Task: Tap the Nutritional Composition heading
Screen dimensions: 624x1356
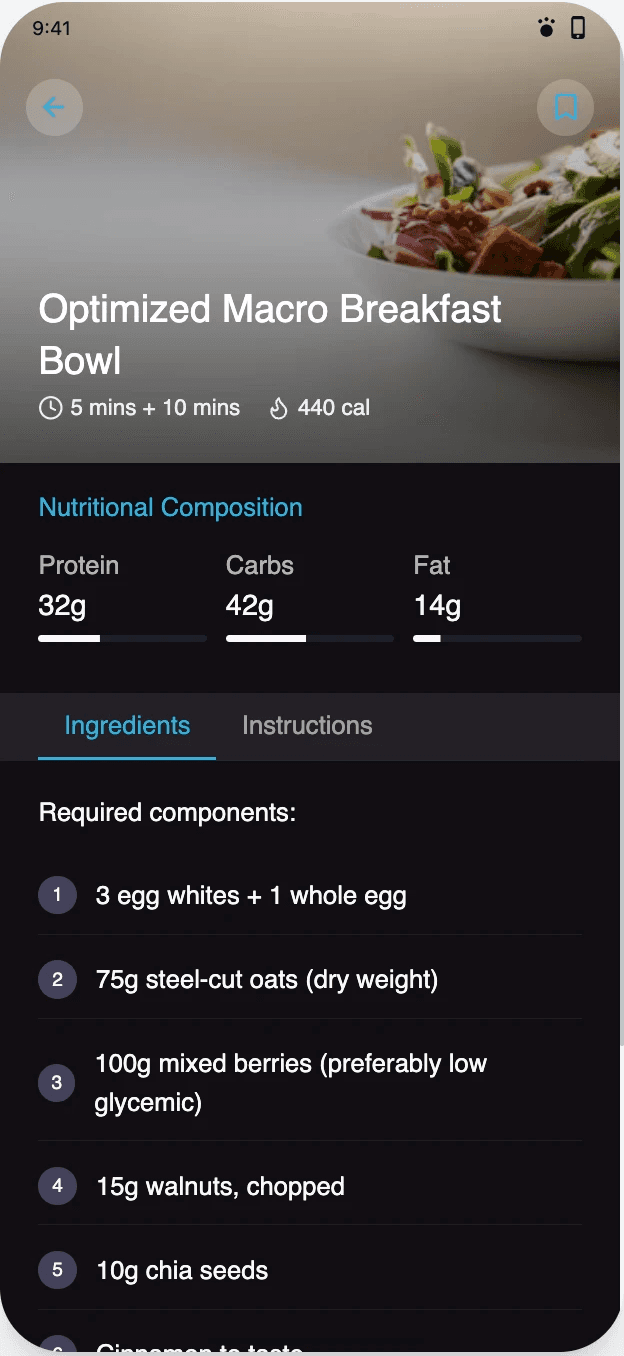Action: [x=171, y=507]
